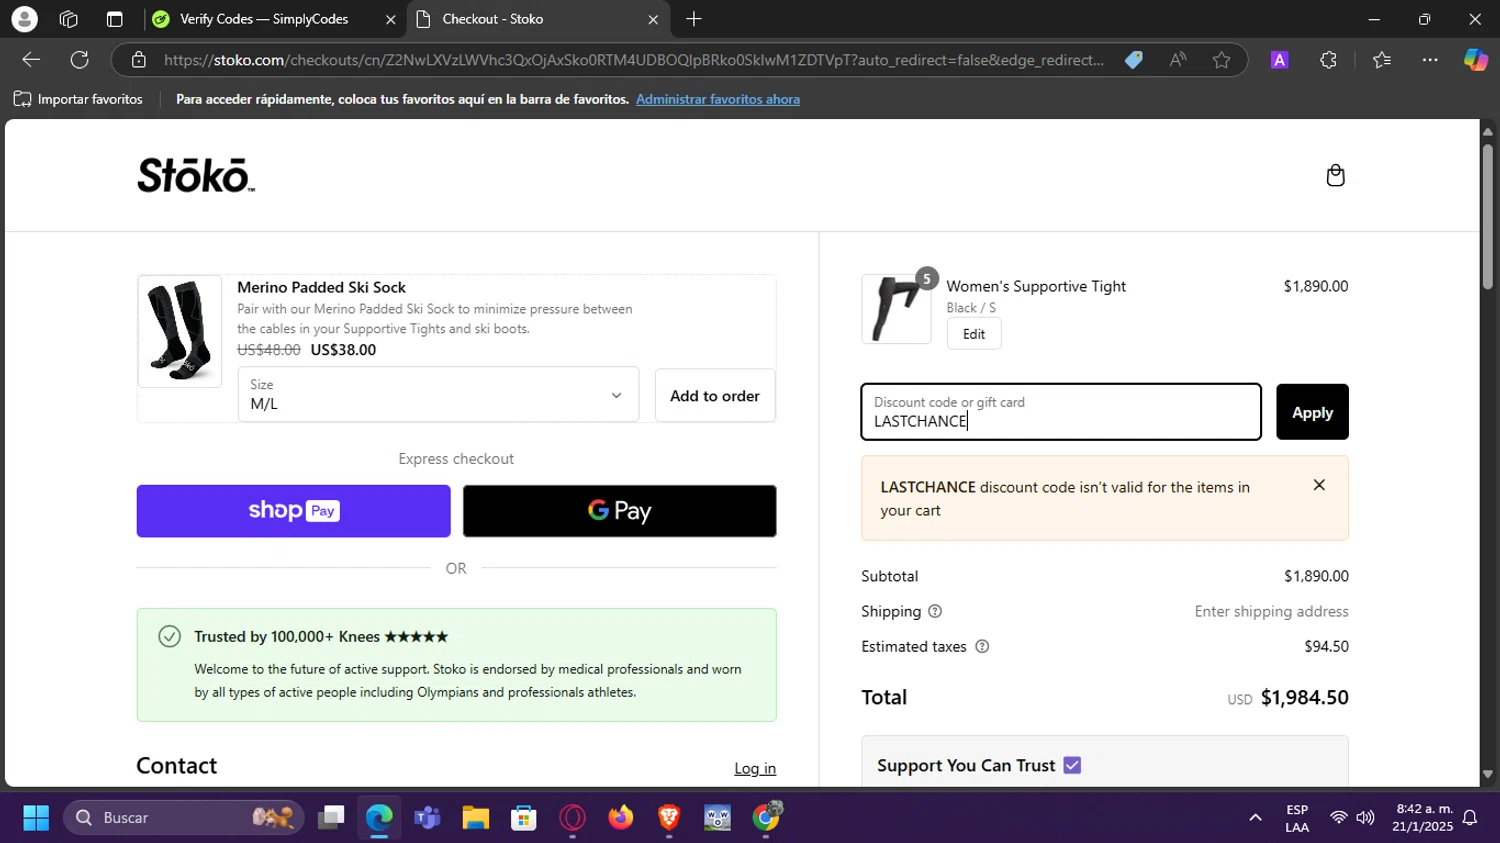Screen dimensions: 1500x843
Task: Open Copilot sidebar icon
Action: (x=1476, y=60)
